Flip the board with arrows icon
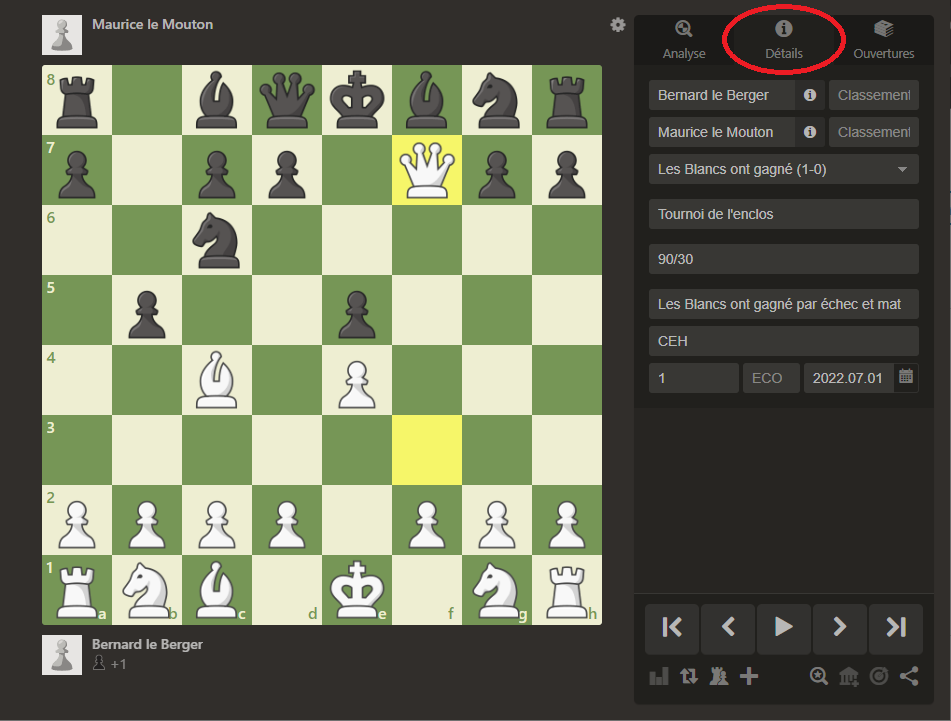The image size is (951, 721). click(x=689, y=677)
